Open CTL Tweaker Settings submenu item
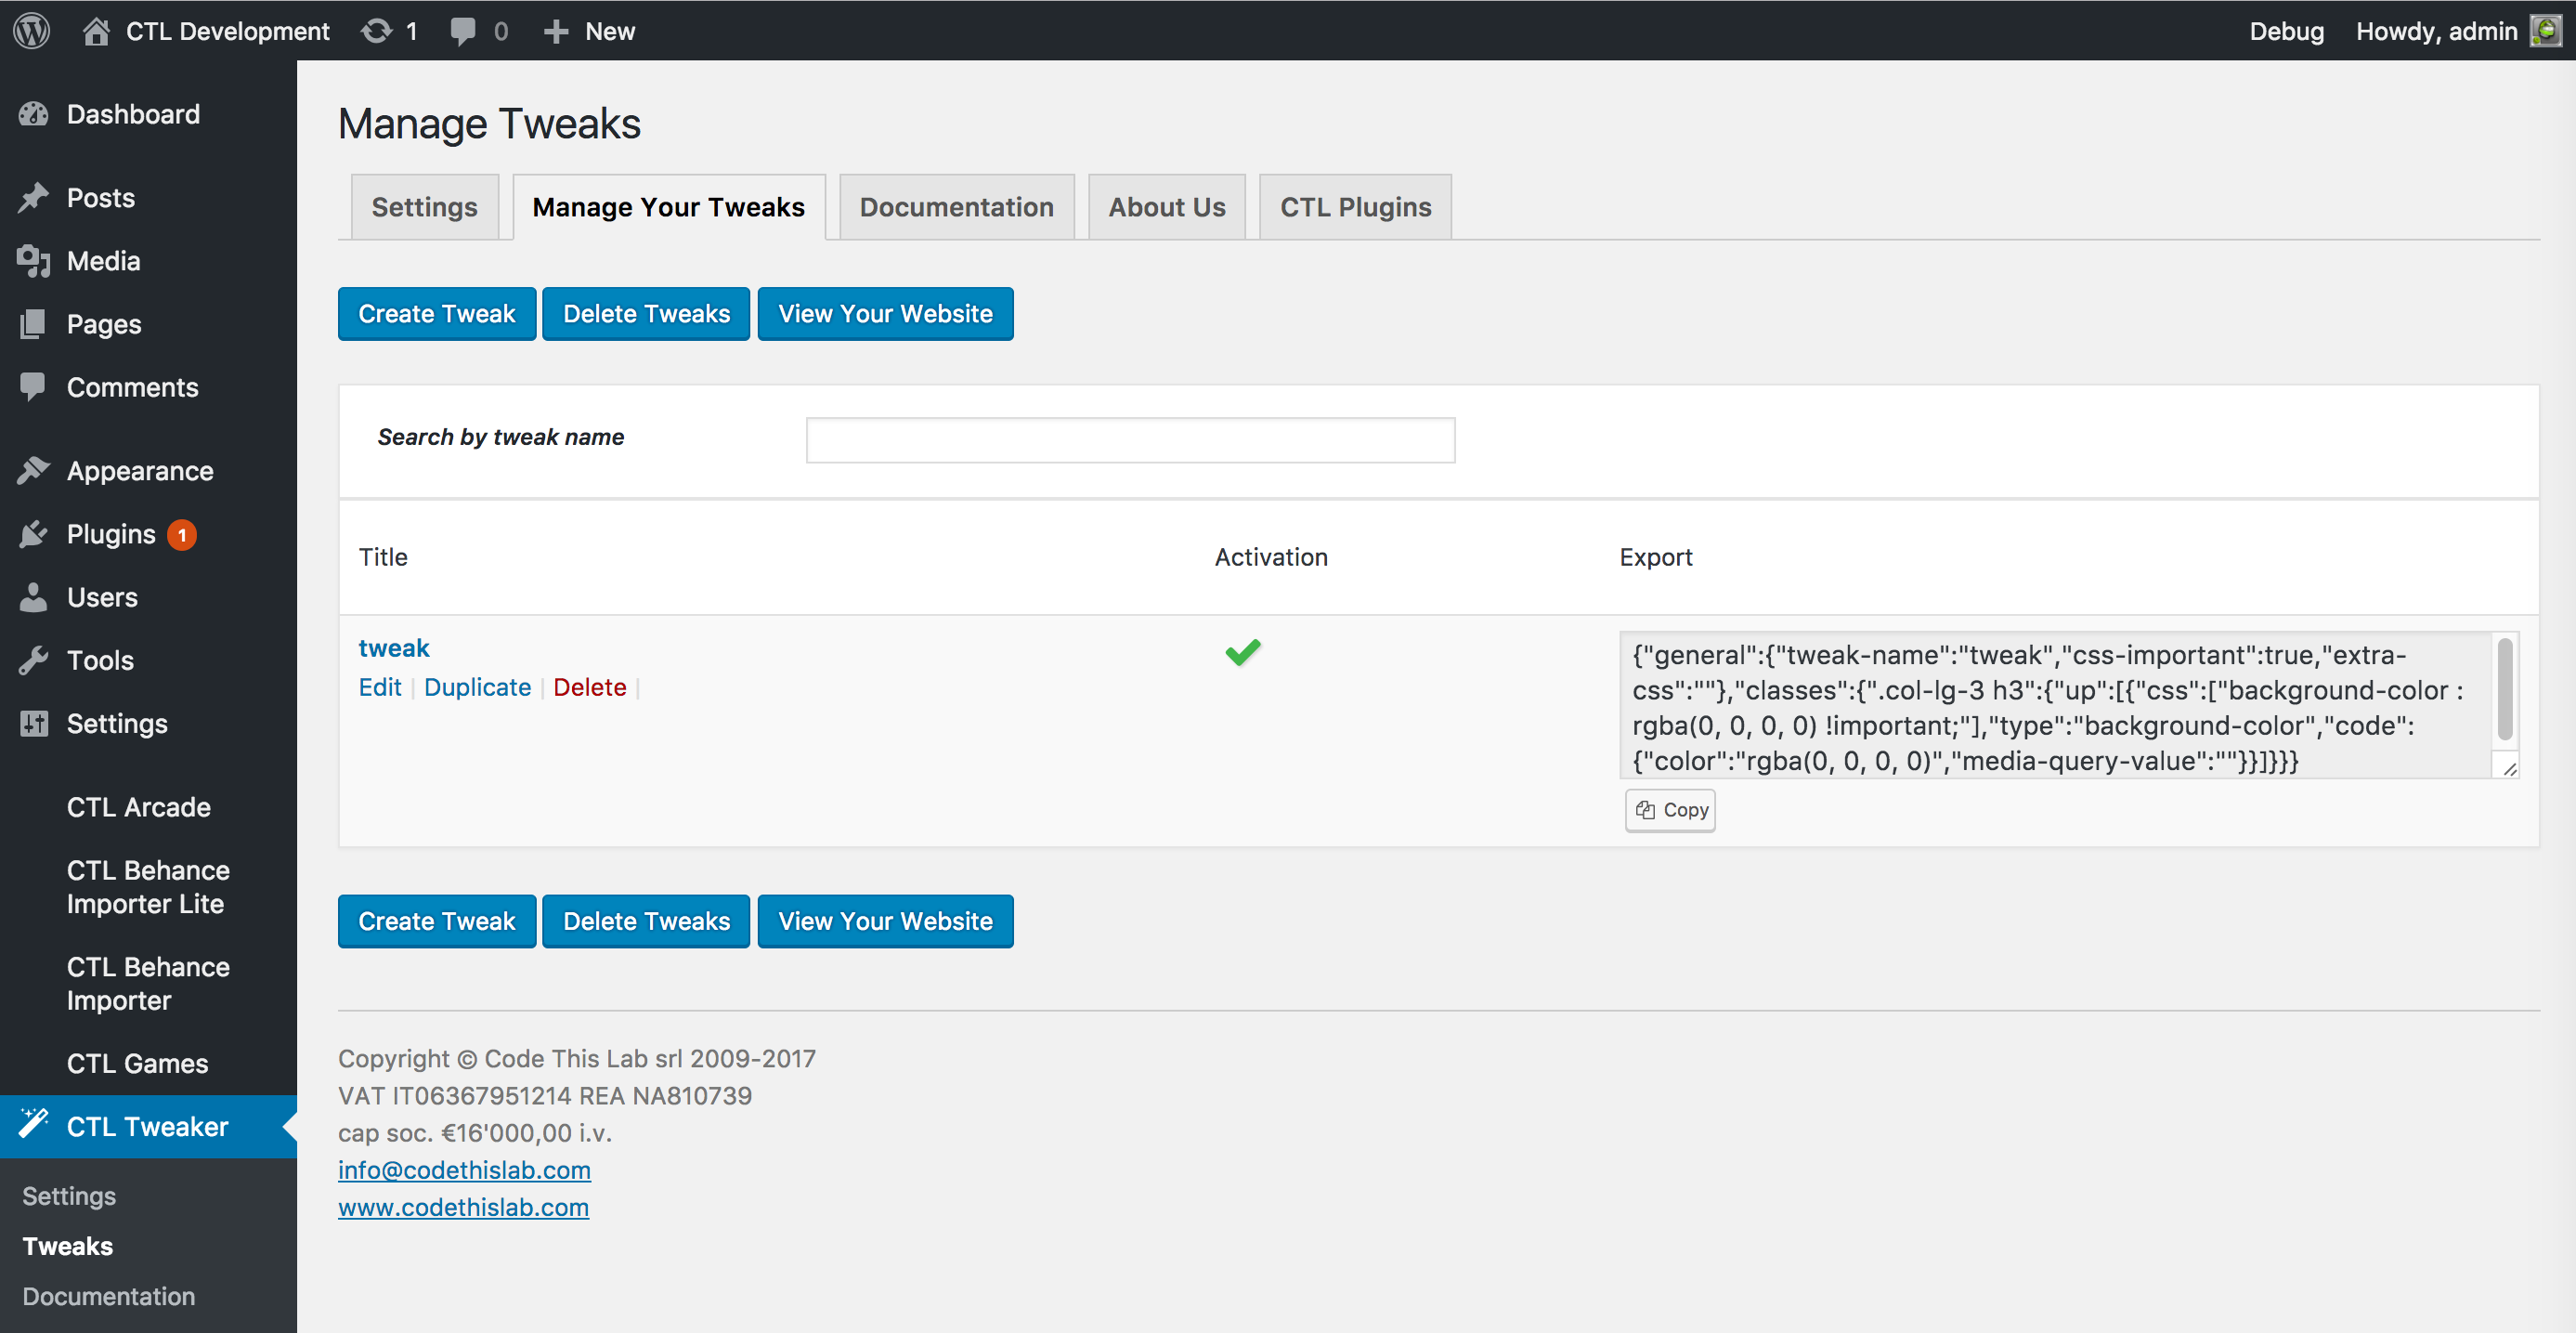This screenshot has height=1333, width=2576. pyautogui.click(x=69, y=1196)
